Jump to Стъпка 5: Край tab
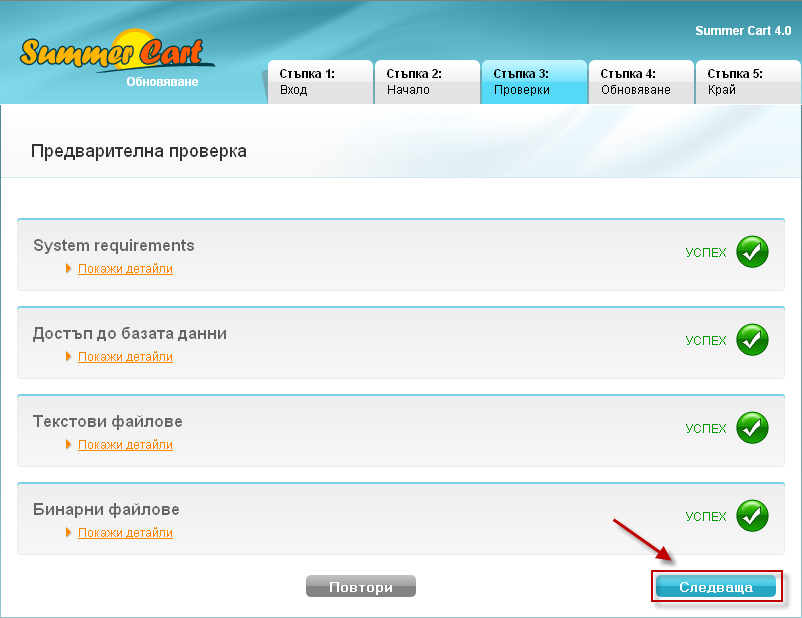The width and height of the screenshot is (802, 618). 748,82
